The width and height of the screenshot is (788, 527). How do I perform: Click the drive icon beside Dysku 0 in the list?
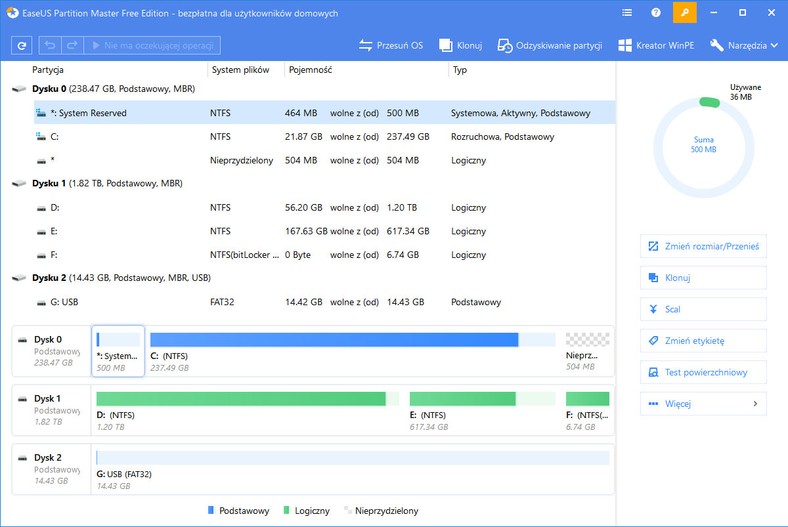click(19, 89)
